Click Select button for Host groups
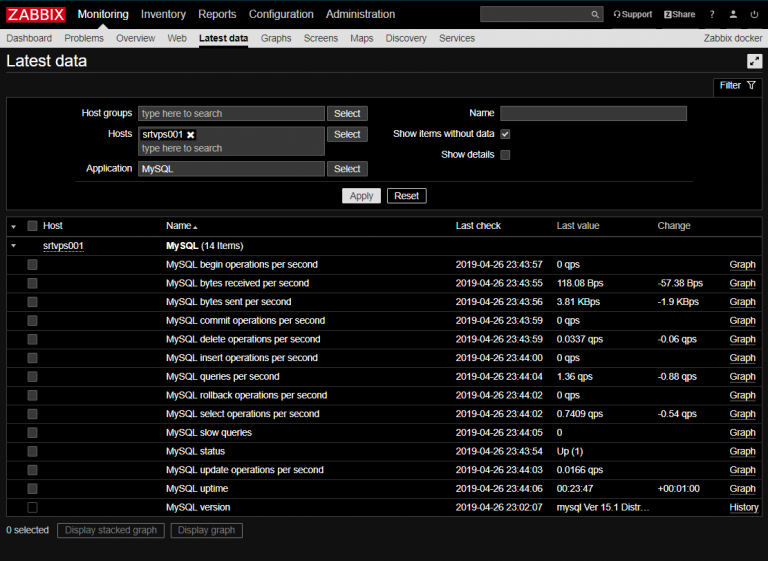 click(347, 114)
